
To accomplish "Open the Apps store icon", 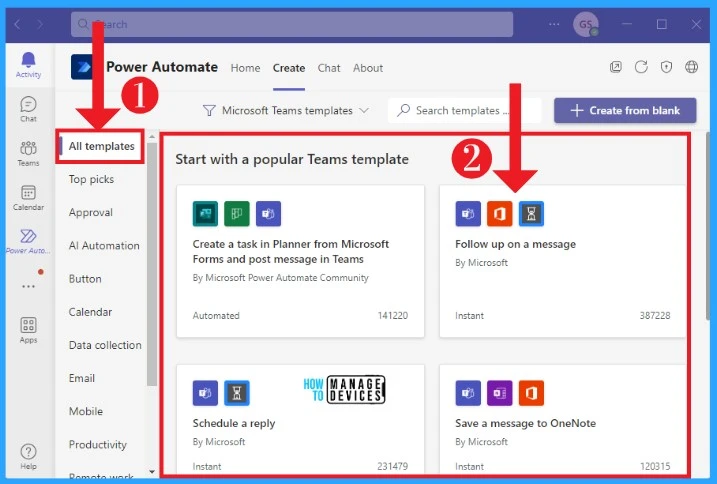I will point(28,330).
